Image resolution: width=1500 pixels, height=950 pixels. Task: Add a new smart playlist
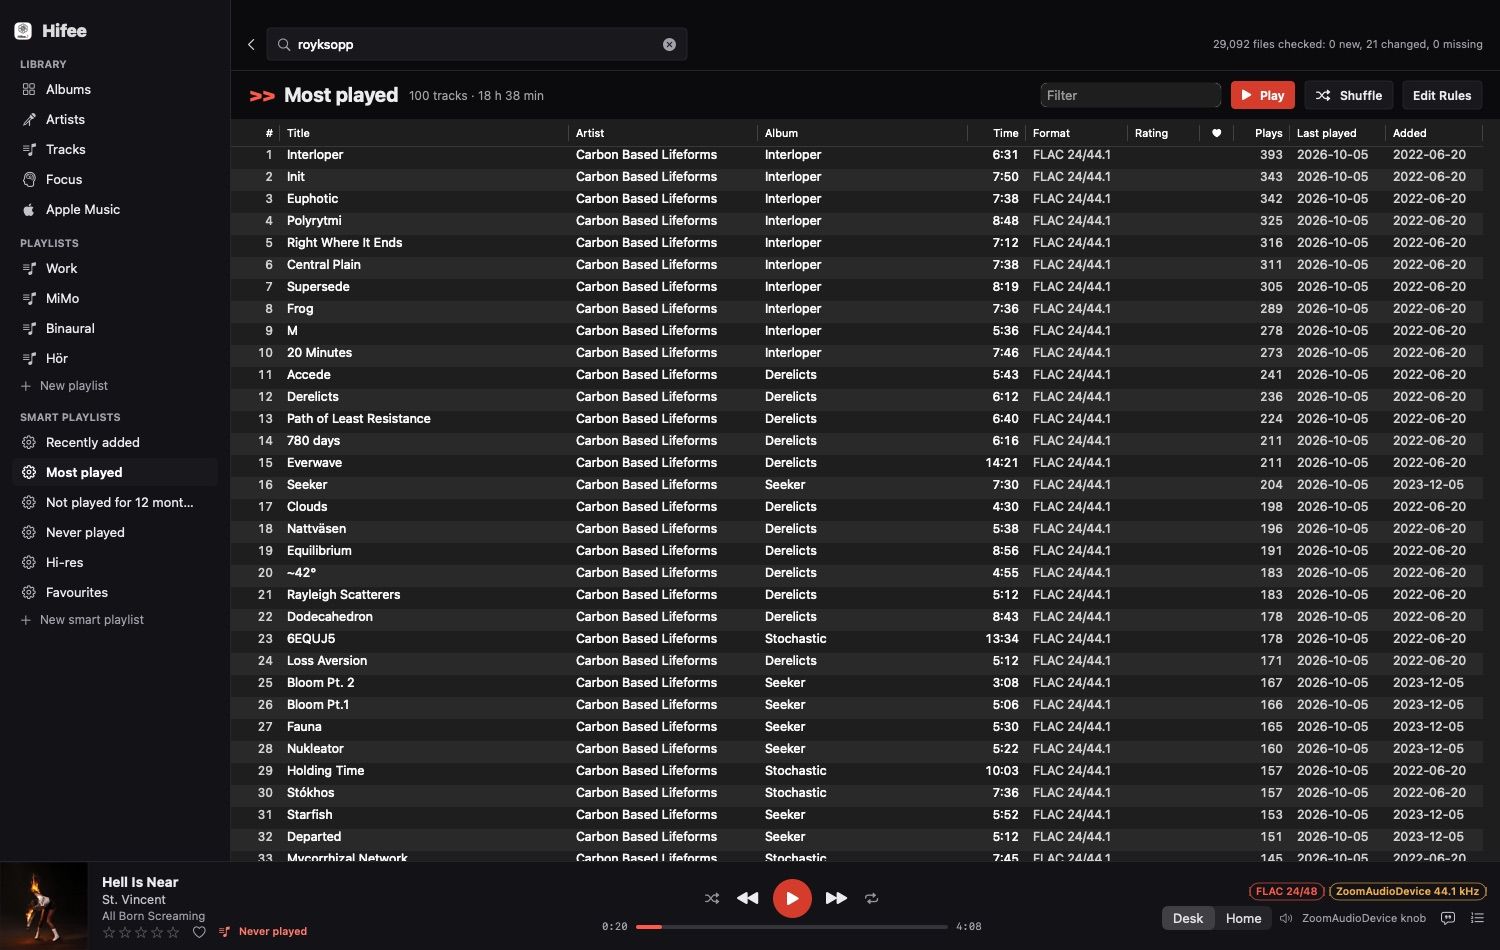tap(82, 620)
